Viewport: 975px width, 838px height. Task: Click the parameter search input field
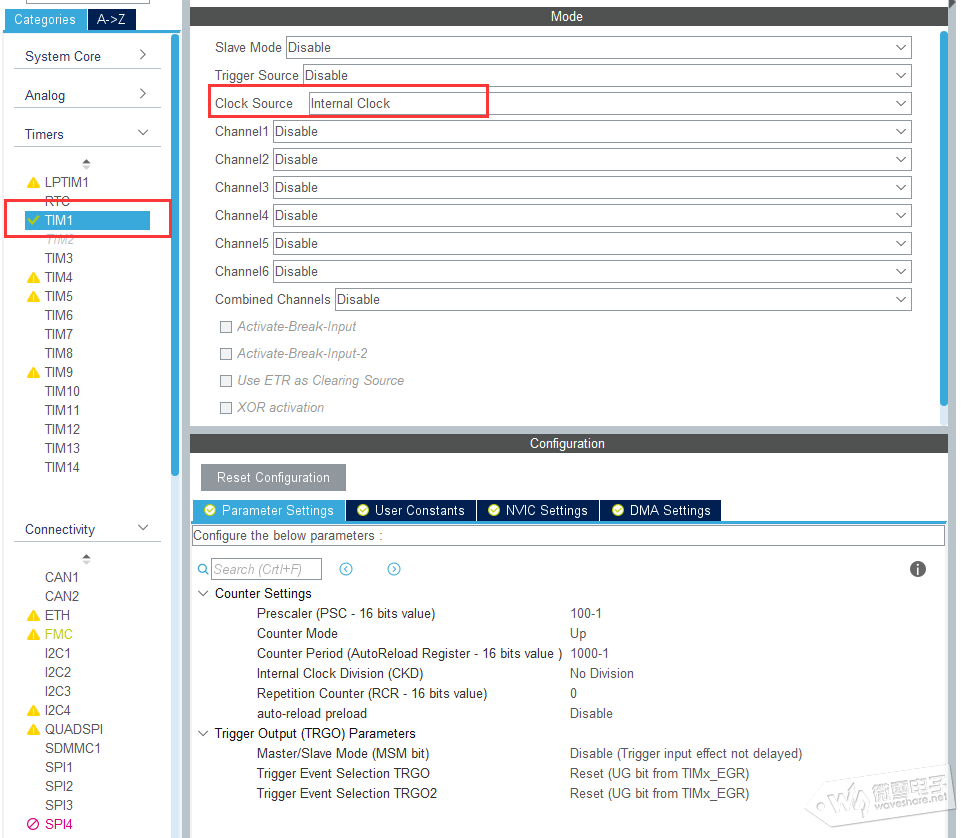coord(266,569)
